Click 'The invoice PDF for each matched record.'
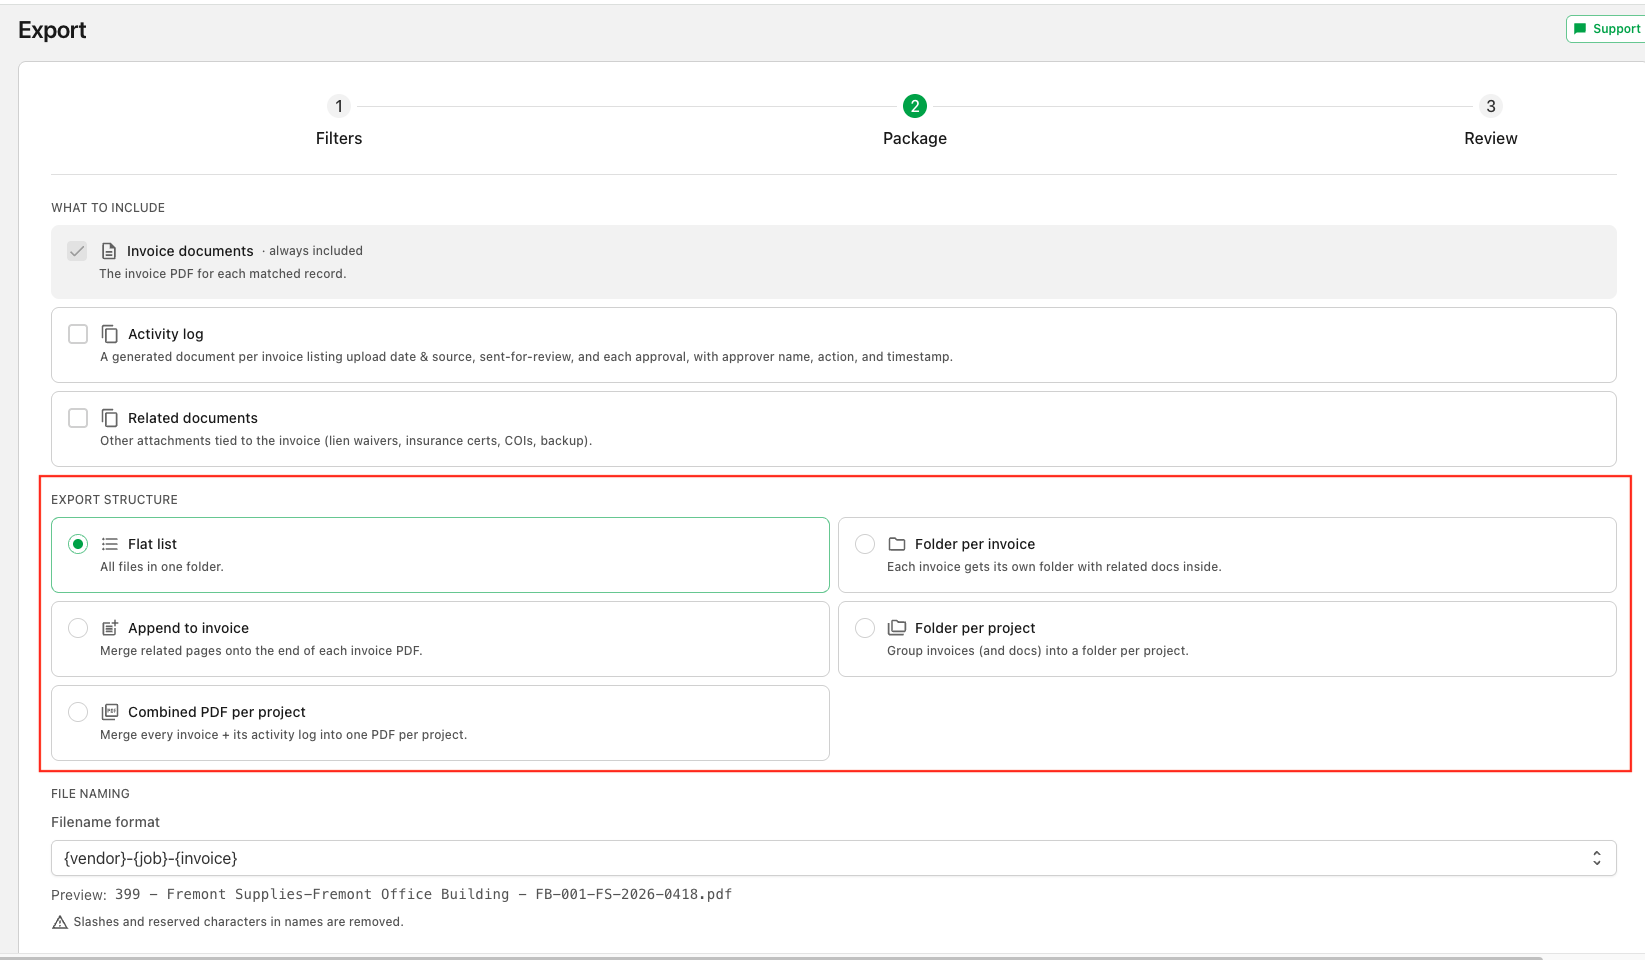The image size is (1645, 960). [223, 274]
